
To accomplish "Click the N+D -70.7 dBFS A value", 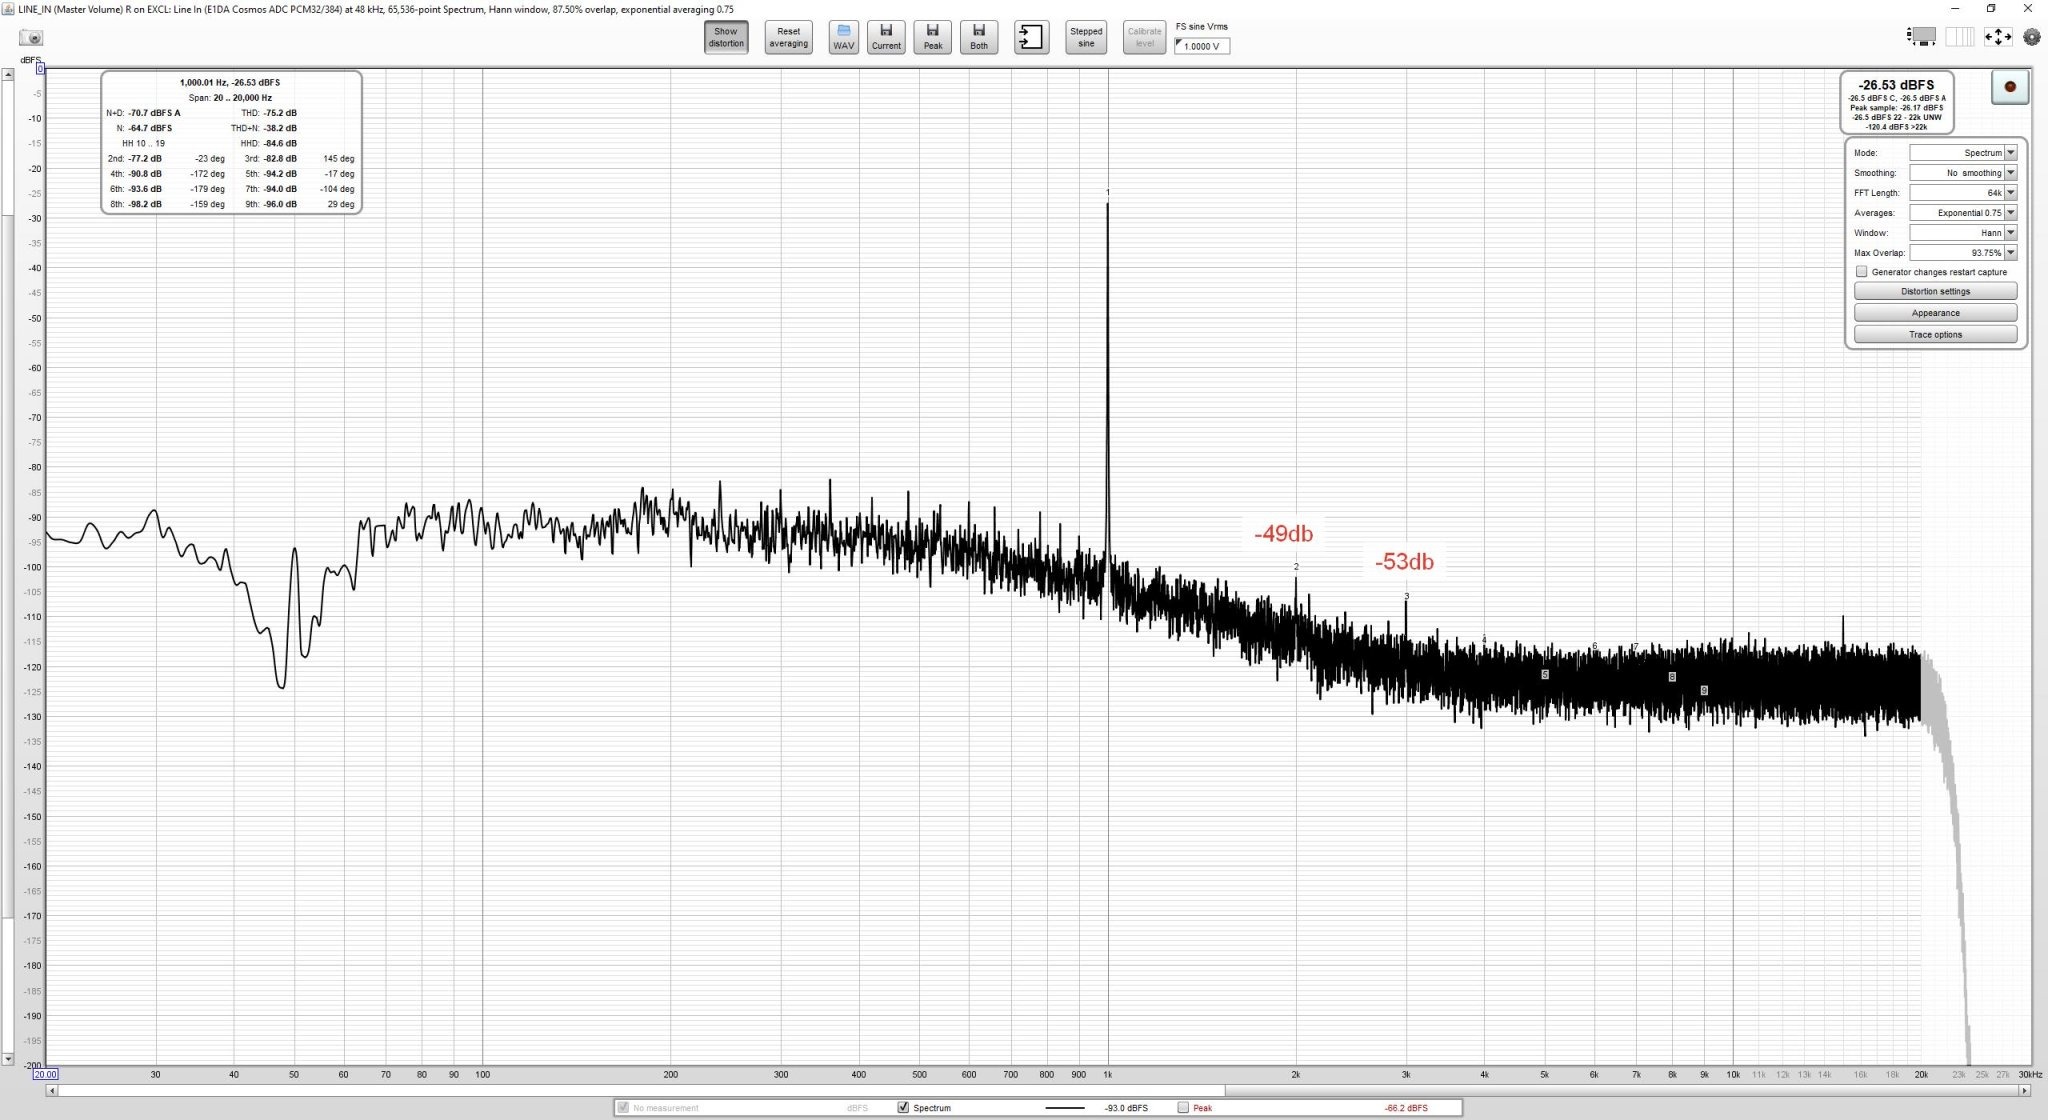I will 154,113.
